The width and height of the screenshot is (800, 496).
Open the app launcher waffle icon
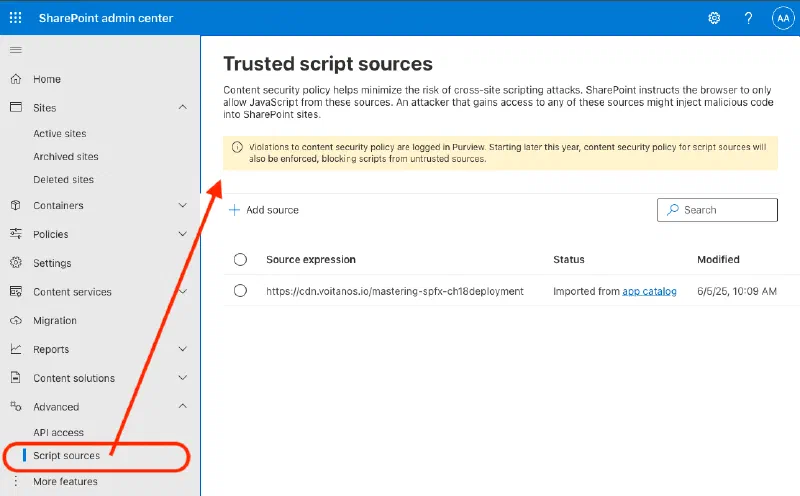tap(16, 18)
